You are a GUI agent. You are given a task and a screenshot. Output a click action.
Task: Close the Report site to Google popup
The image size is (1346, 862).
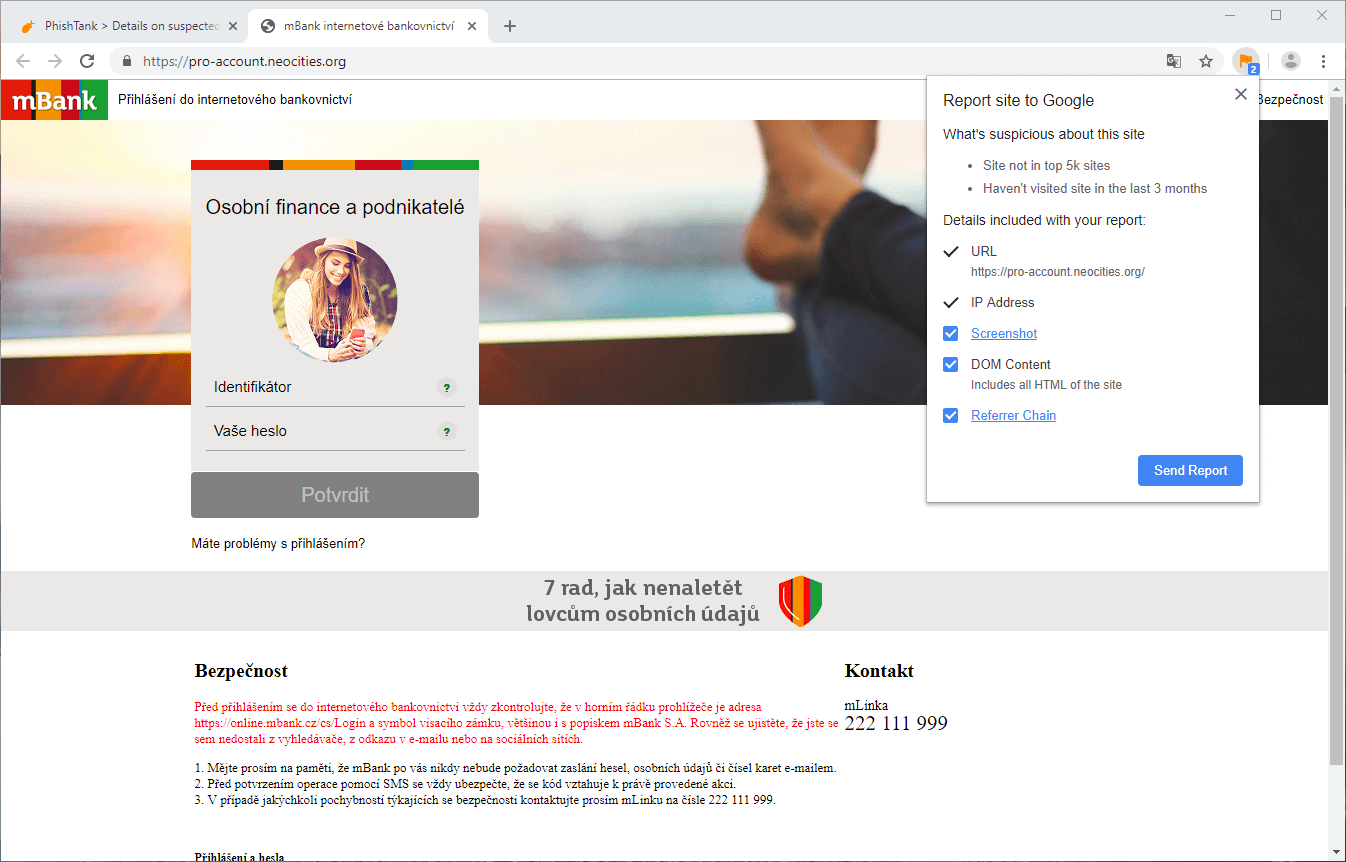pyautogui.click(x=1241, y=94)
